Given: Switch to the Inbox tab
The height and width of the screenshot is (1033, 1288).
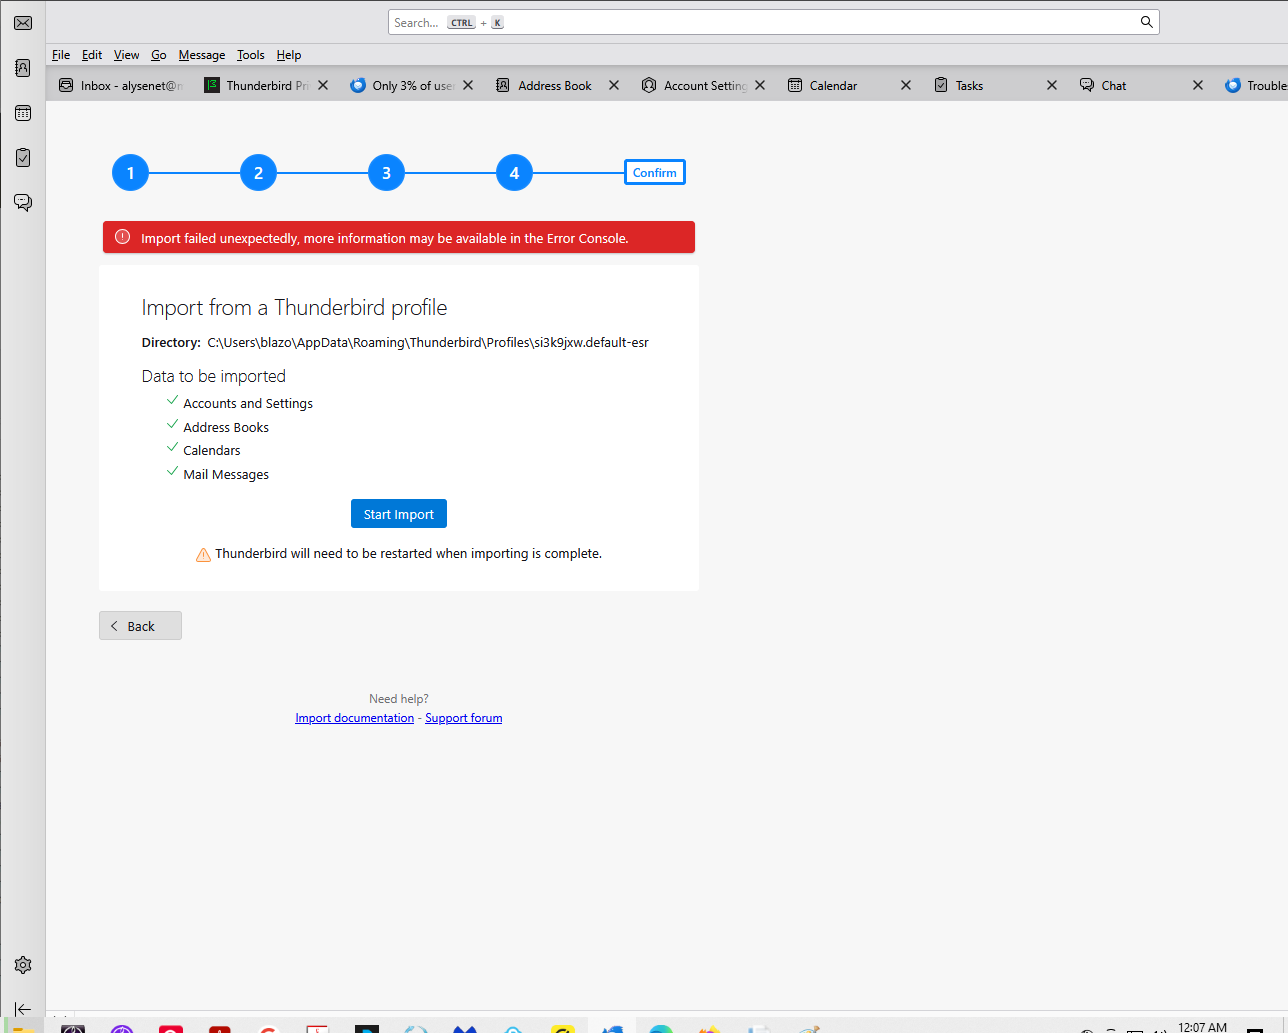Looking at the screenshot, I should click(121, 86).
